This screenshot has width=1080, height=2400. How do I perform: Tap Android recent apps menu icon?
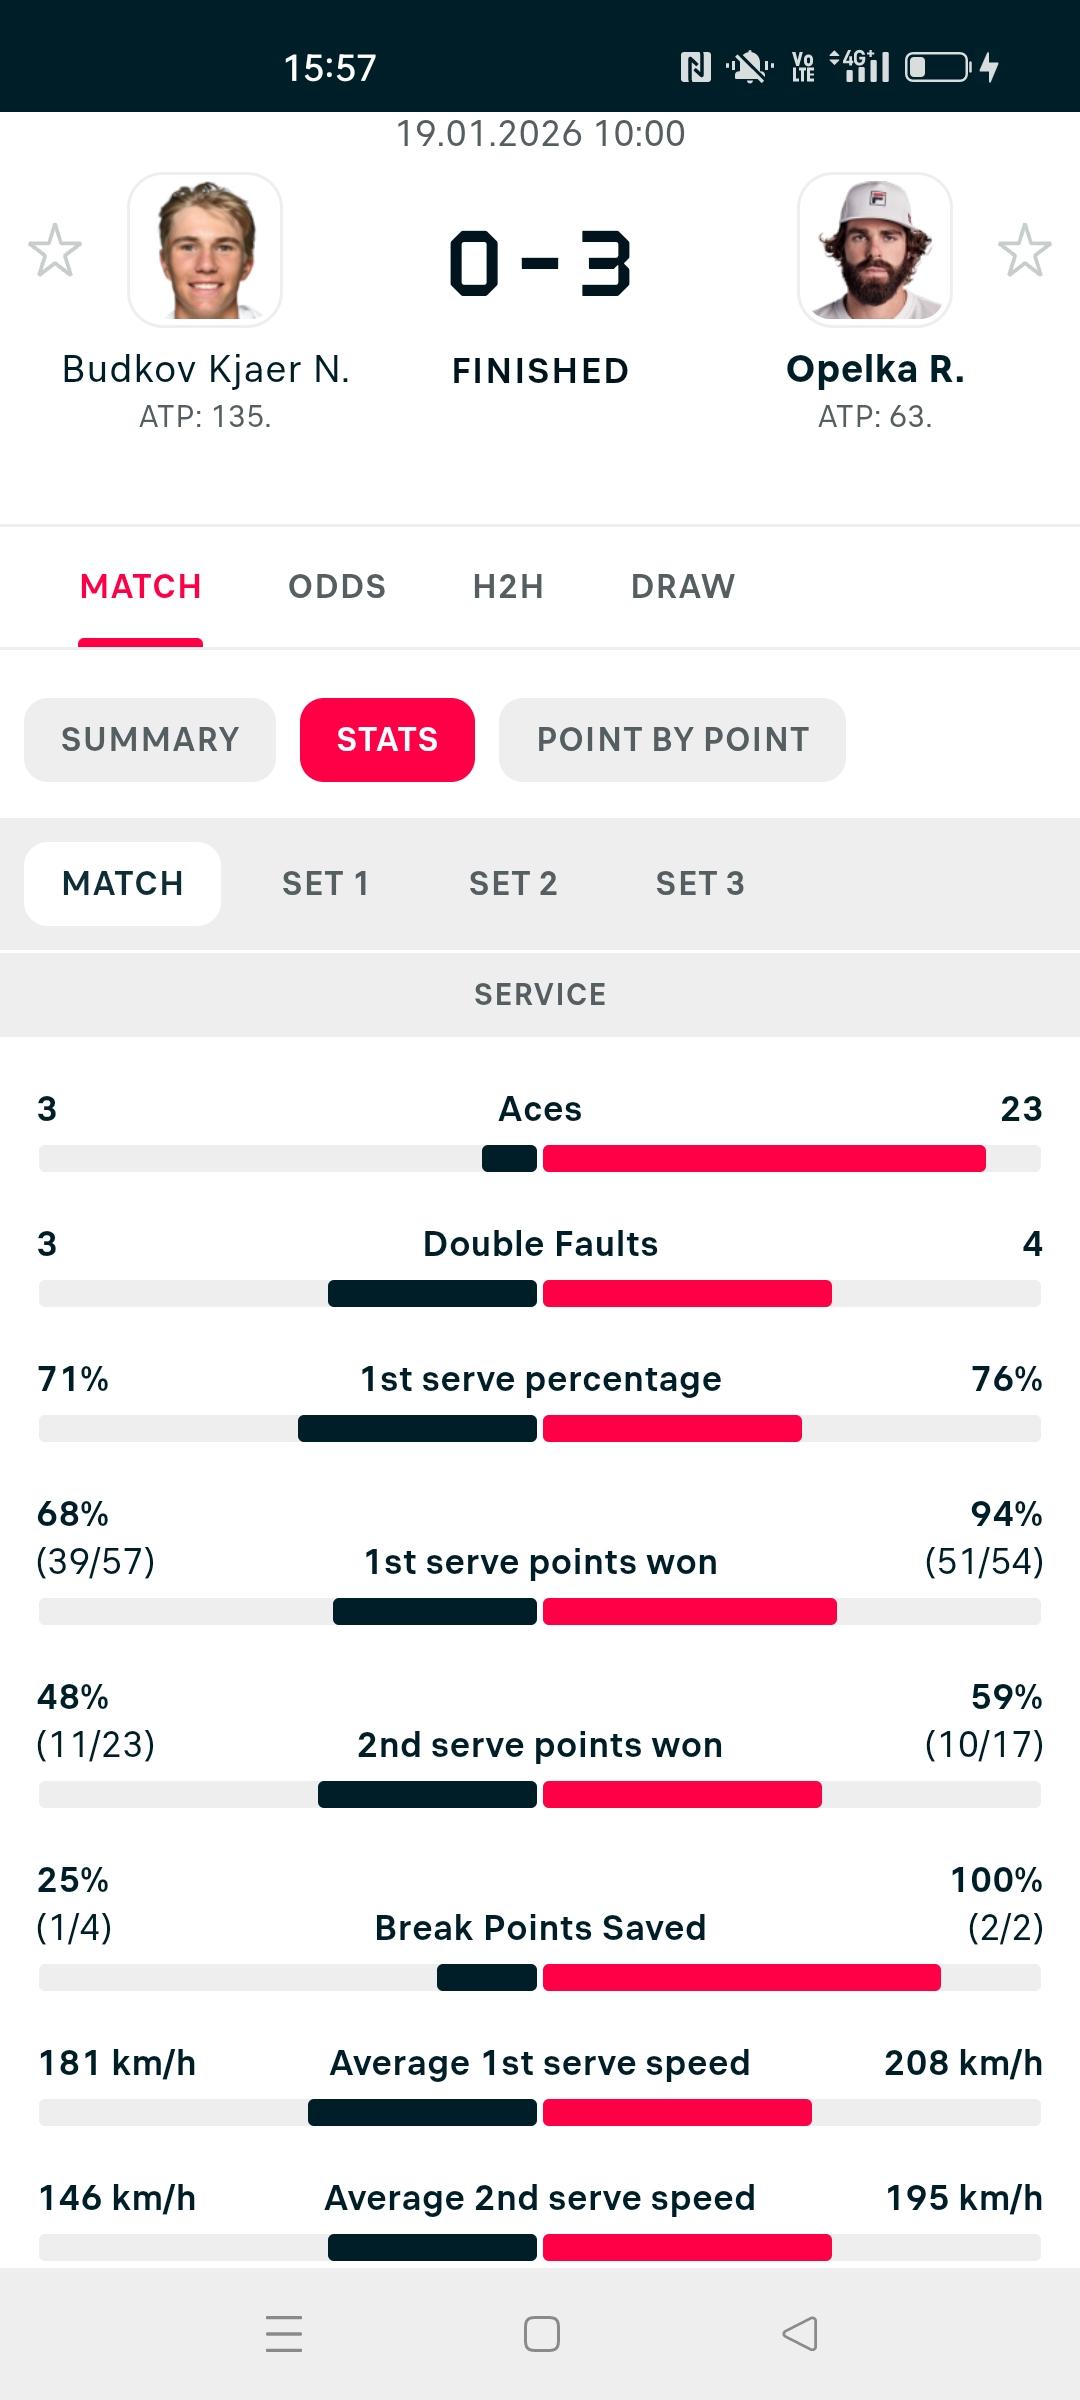(x=284, y=2334)
